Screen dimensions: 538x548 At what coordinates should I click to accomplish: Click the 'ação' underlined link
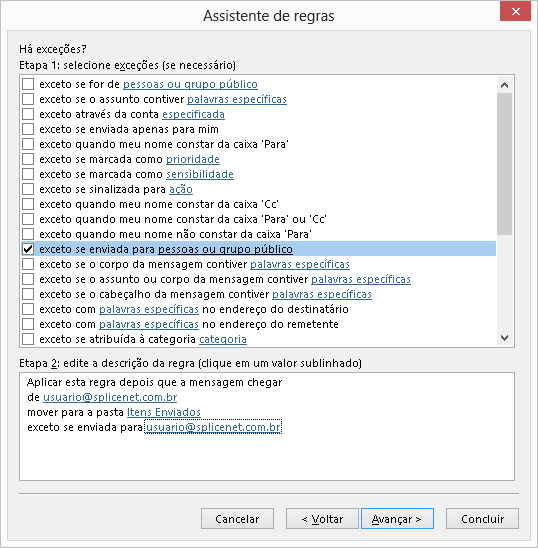(x=181, y=189)
